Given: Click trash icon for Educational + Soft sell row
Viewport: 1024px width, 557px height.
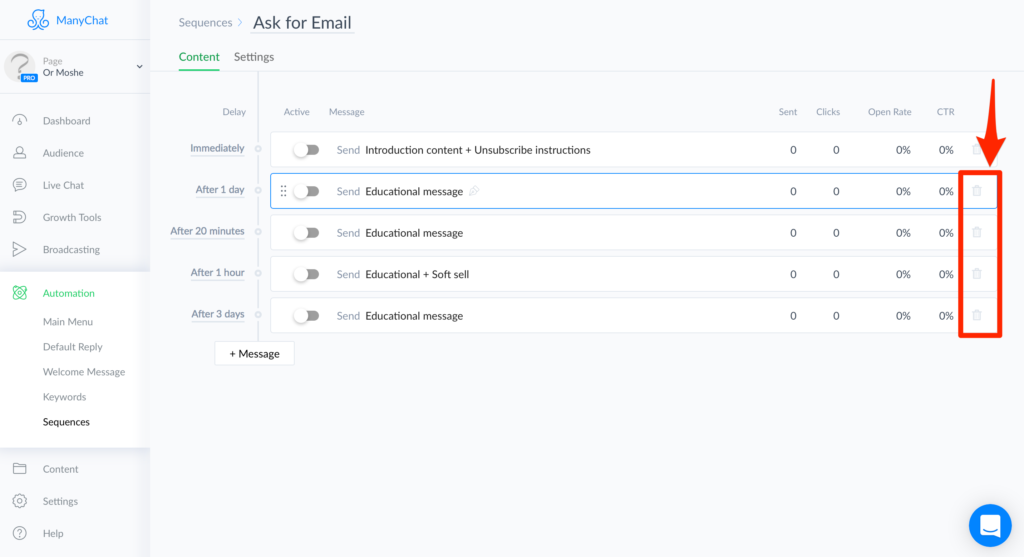Looking at the screenshot, I should coord(977,274).
